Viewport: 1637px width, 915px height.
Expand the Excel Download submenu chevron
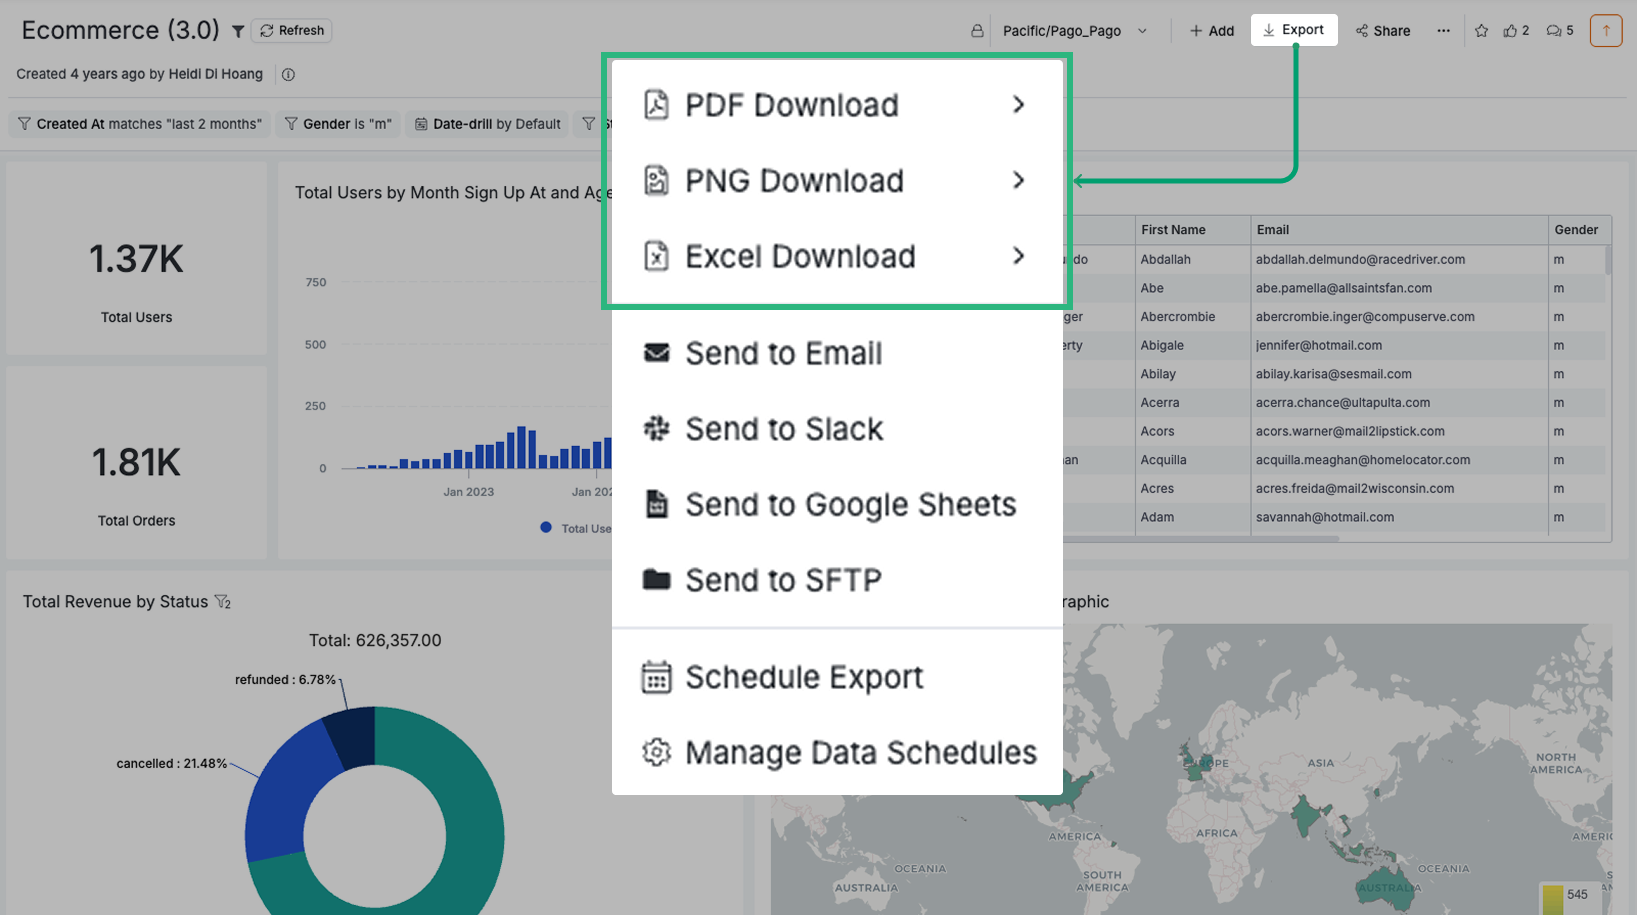pos(1018,256)
